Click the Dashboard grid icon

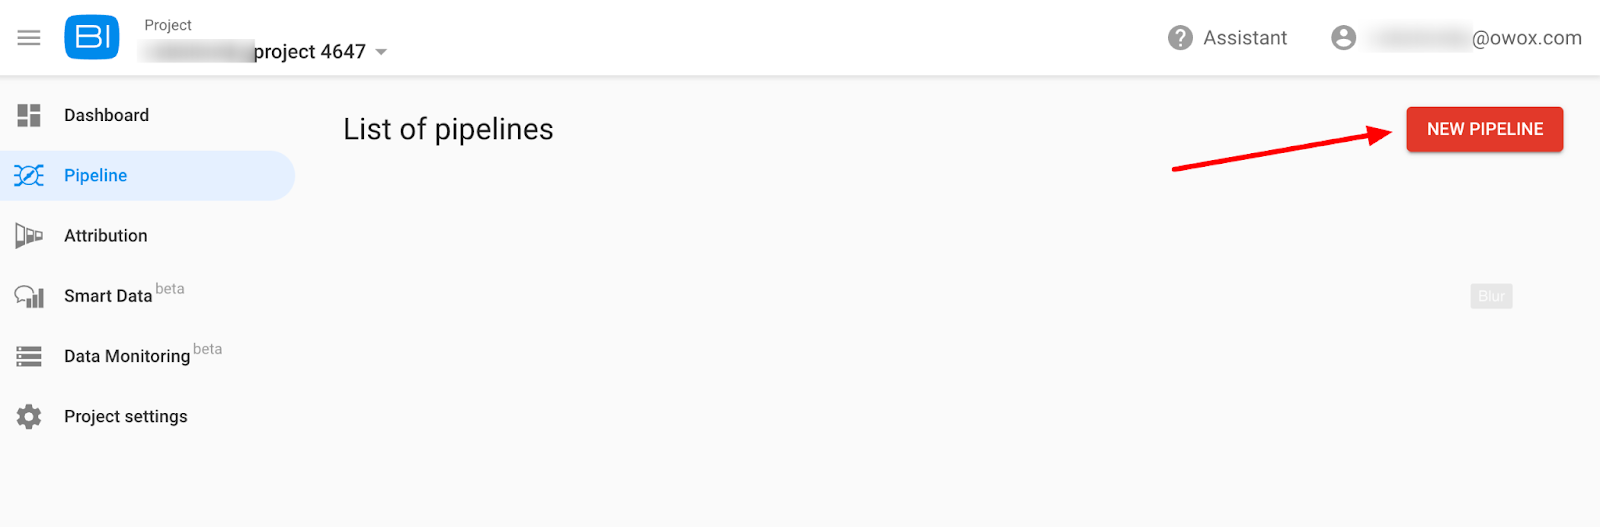pyautogui.click(x=29, y=115)
